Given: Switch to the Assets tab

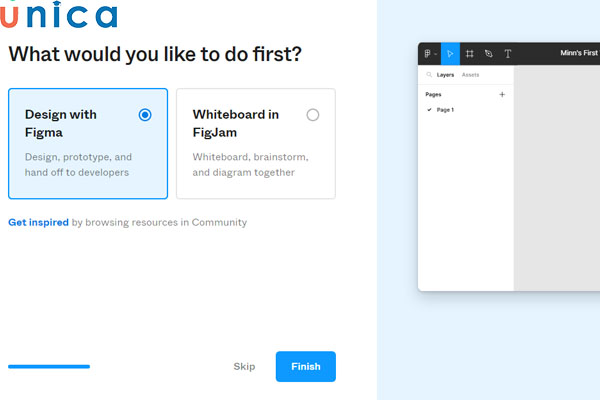Looking at the screenshot, I should (470, 75).
